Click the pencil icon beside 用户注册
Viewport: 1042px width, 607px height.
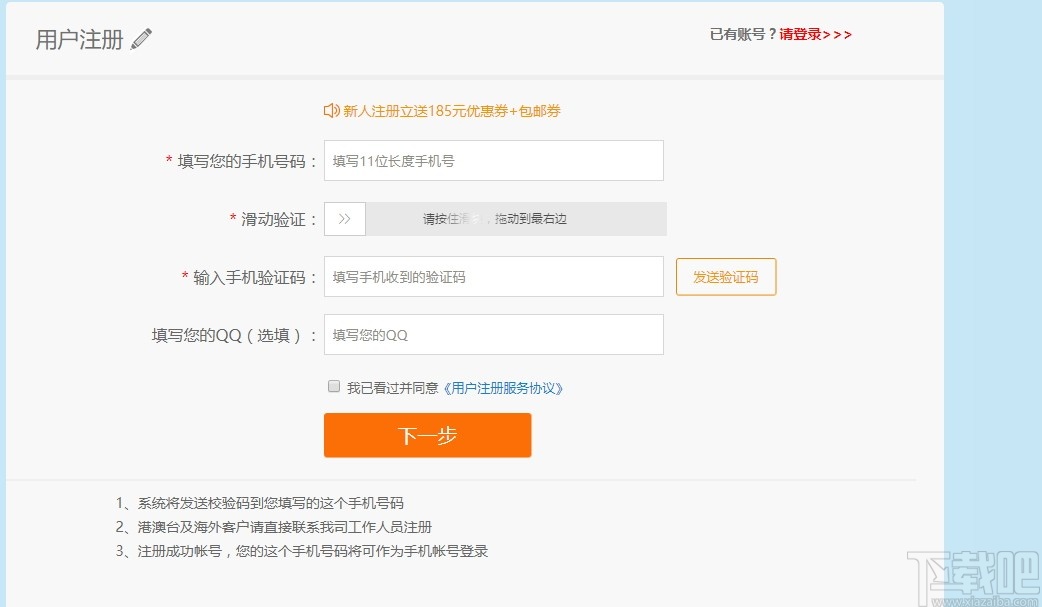pos(142,39)
